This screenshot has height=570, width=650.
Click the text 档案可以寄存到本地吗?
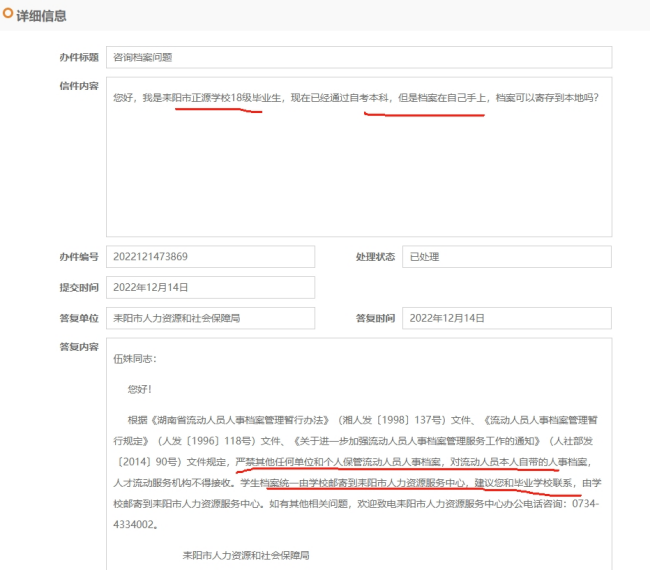click(547, 98)
